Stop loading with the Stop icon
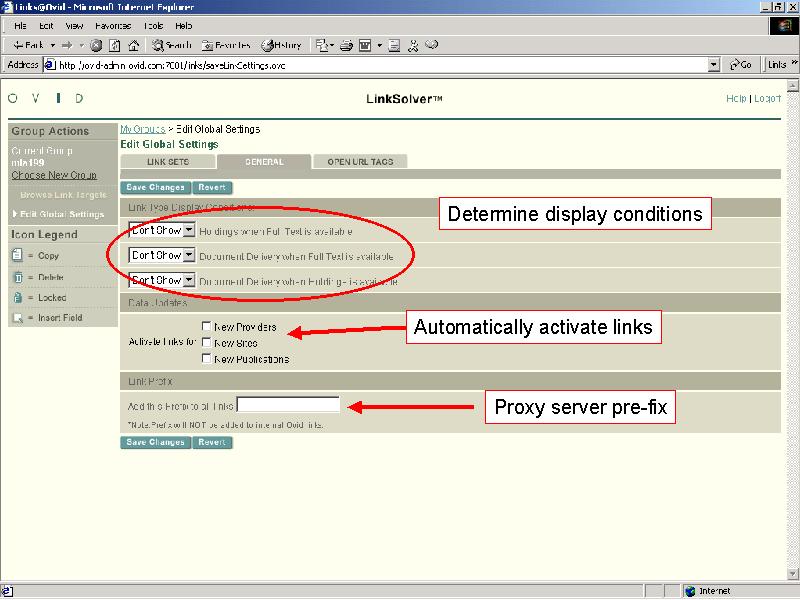This screenshot has height=600, width=800. tap(96, 45)
